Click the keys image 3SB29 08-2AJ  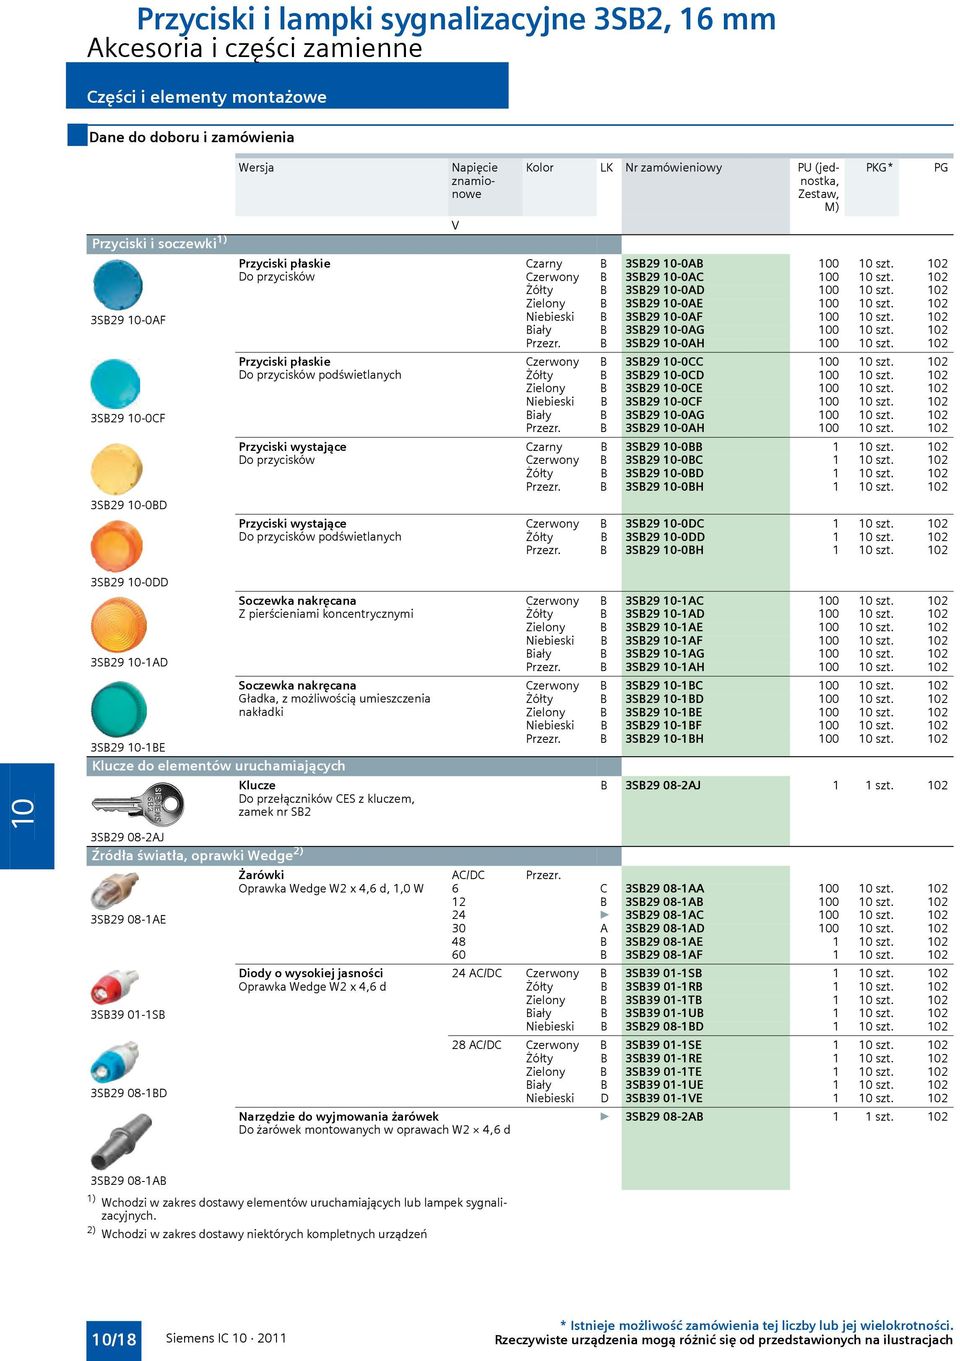(138, 804)
